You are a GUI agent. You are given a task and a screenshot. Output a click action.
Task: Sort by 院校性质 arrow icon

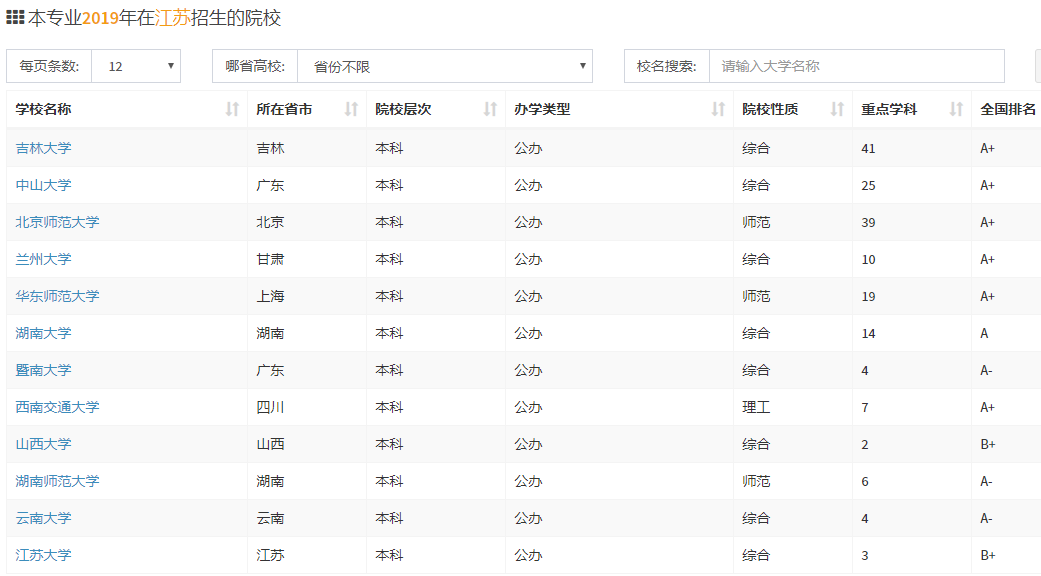(x=837, y=109)
